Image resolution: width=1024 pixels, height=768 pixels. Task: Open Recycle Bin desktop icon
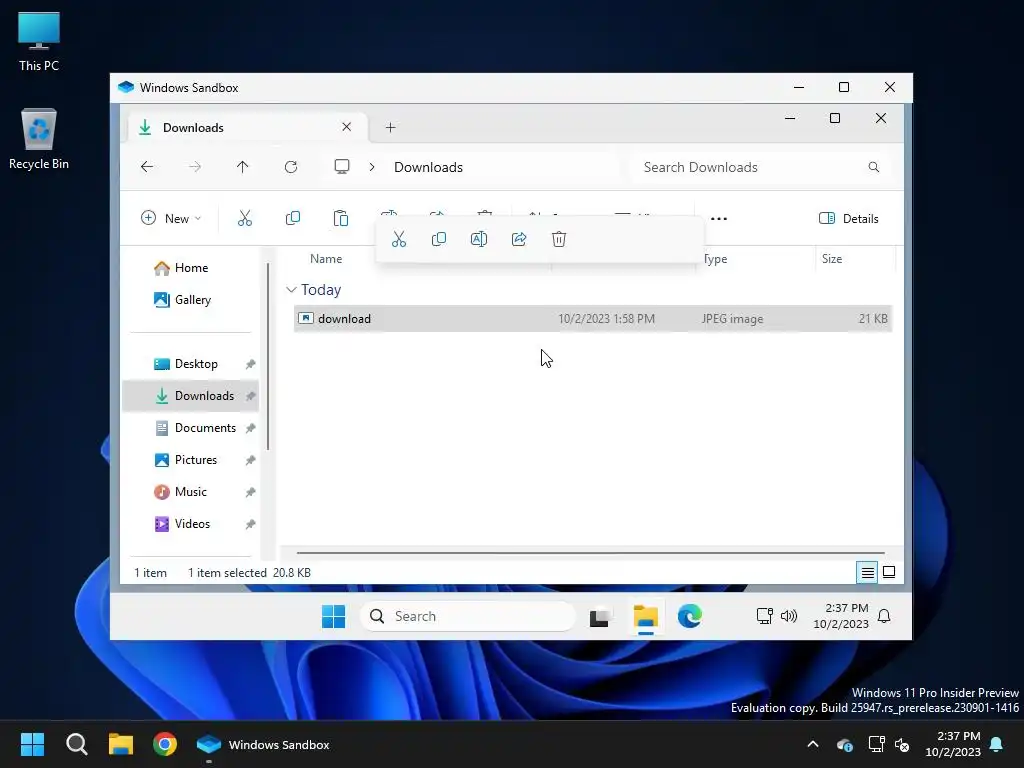[39, 139]
